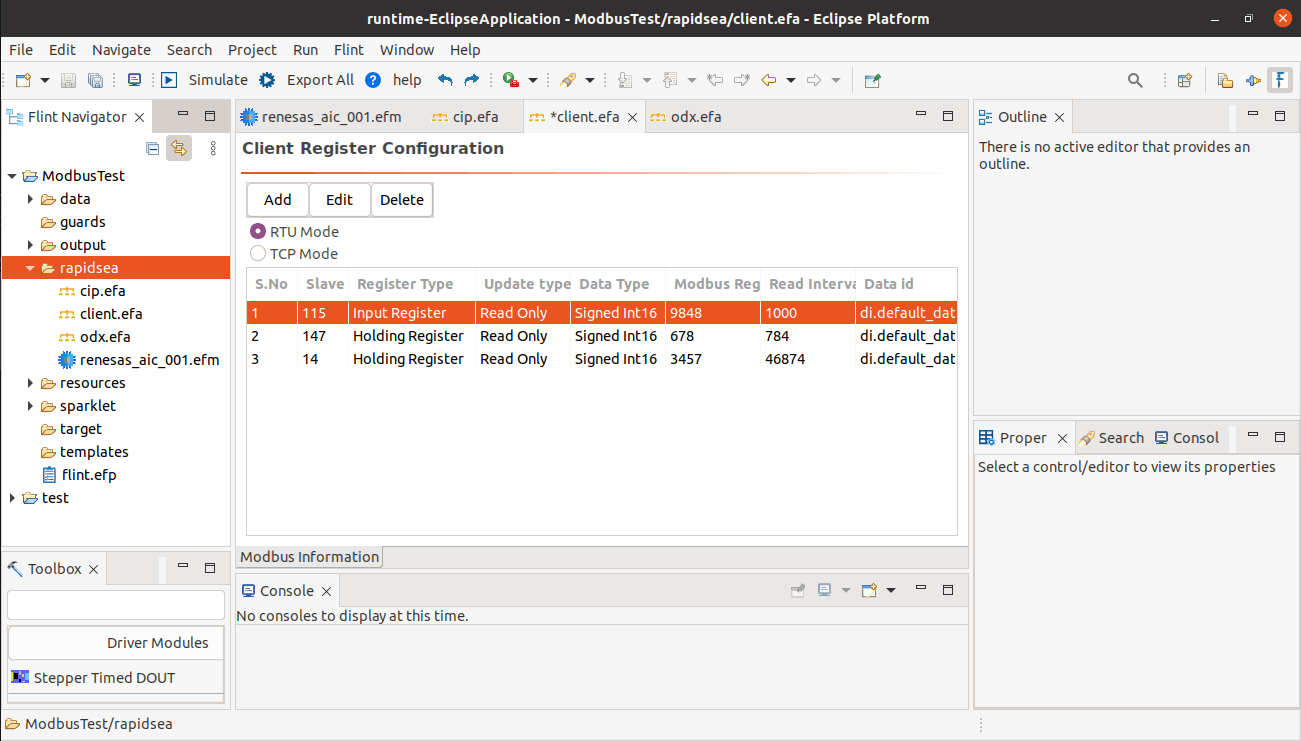Select register row with slave 147
Viewport: 1301px width, 741px height.
[x=600, y=336]
